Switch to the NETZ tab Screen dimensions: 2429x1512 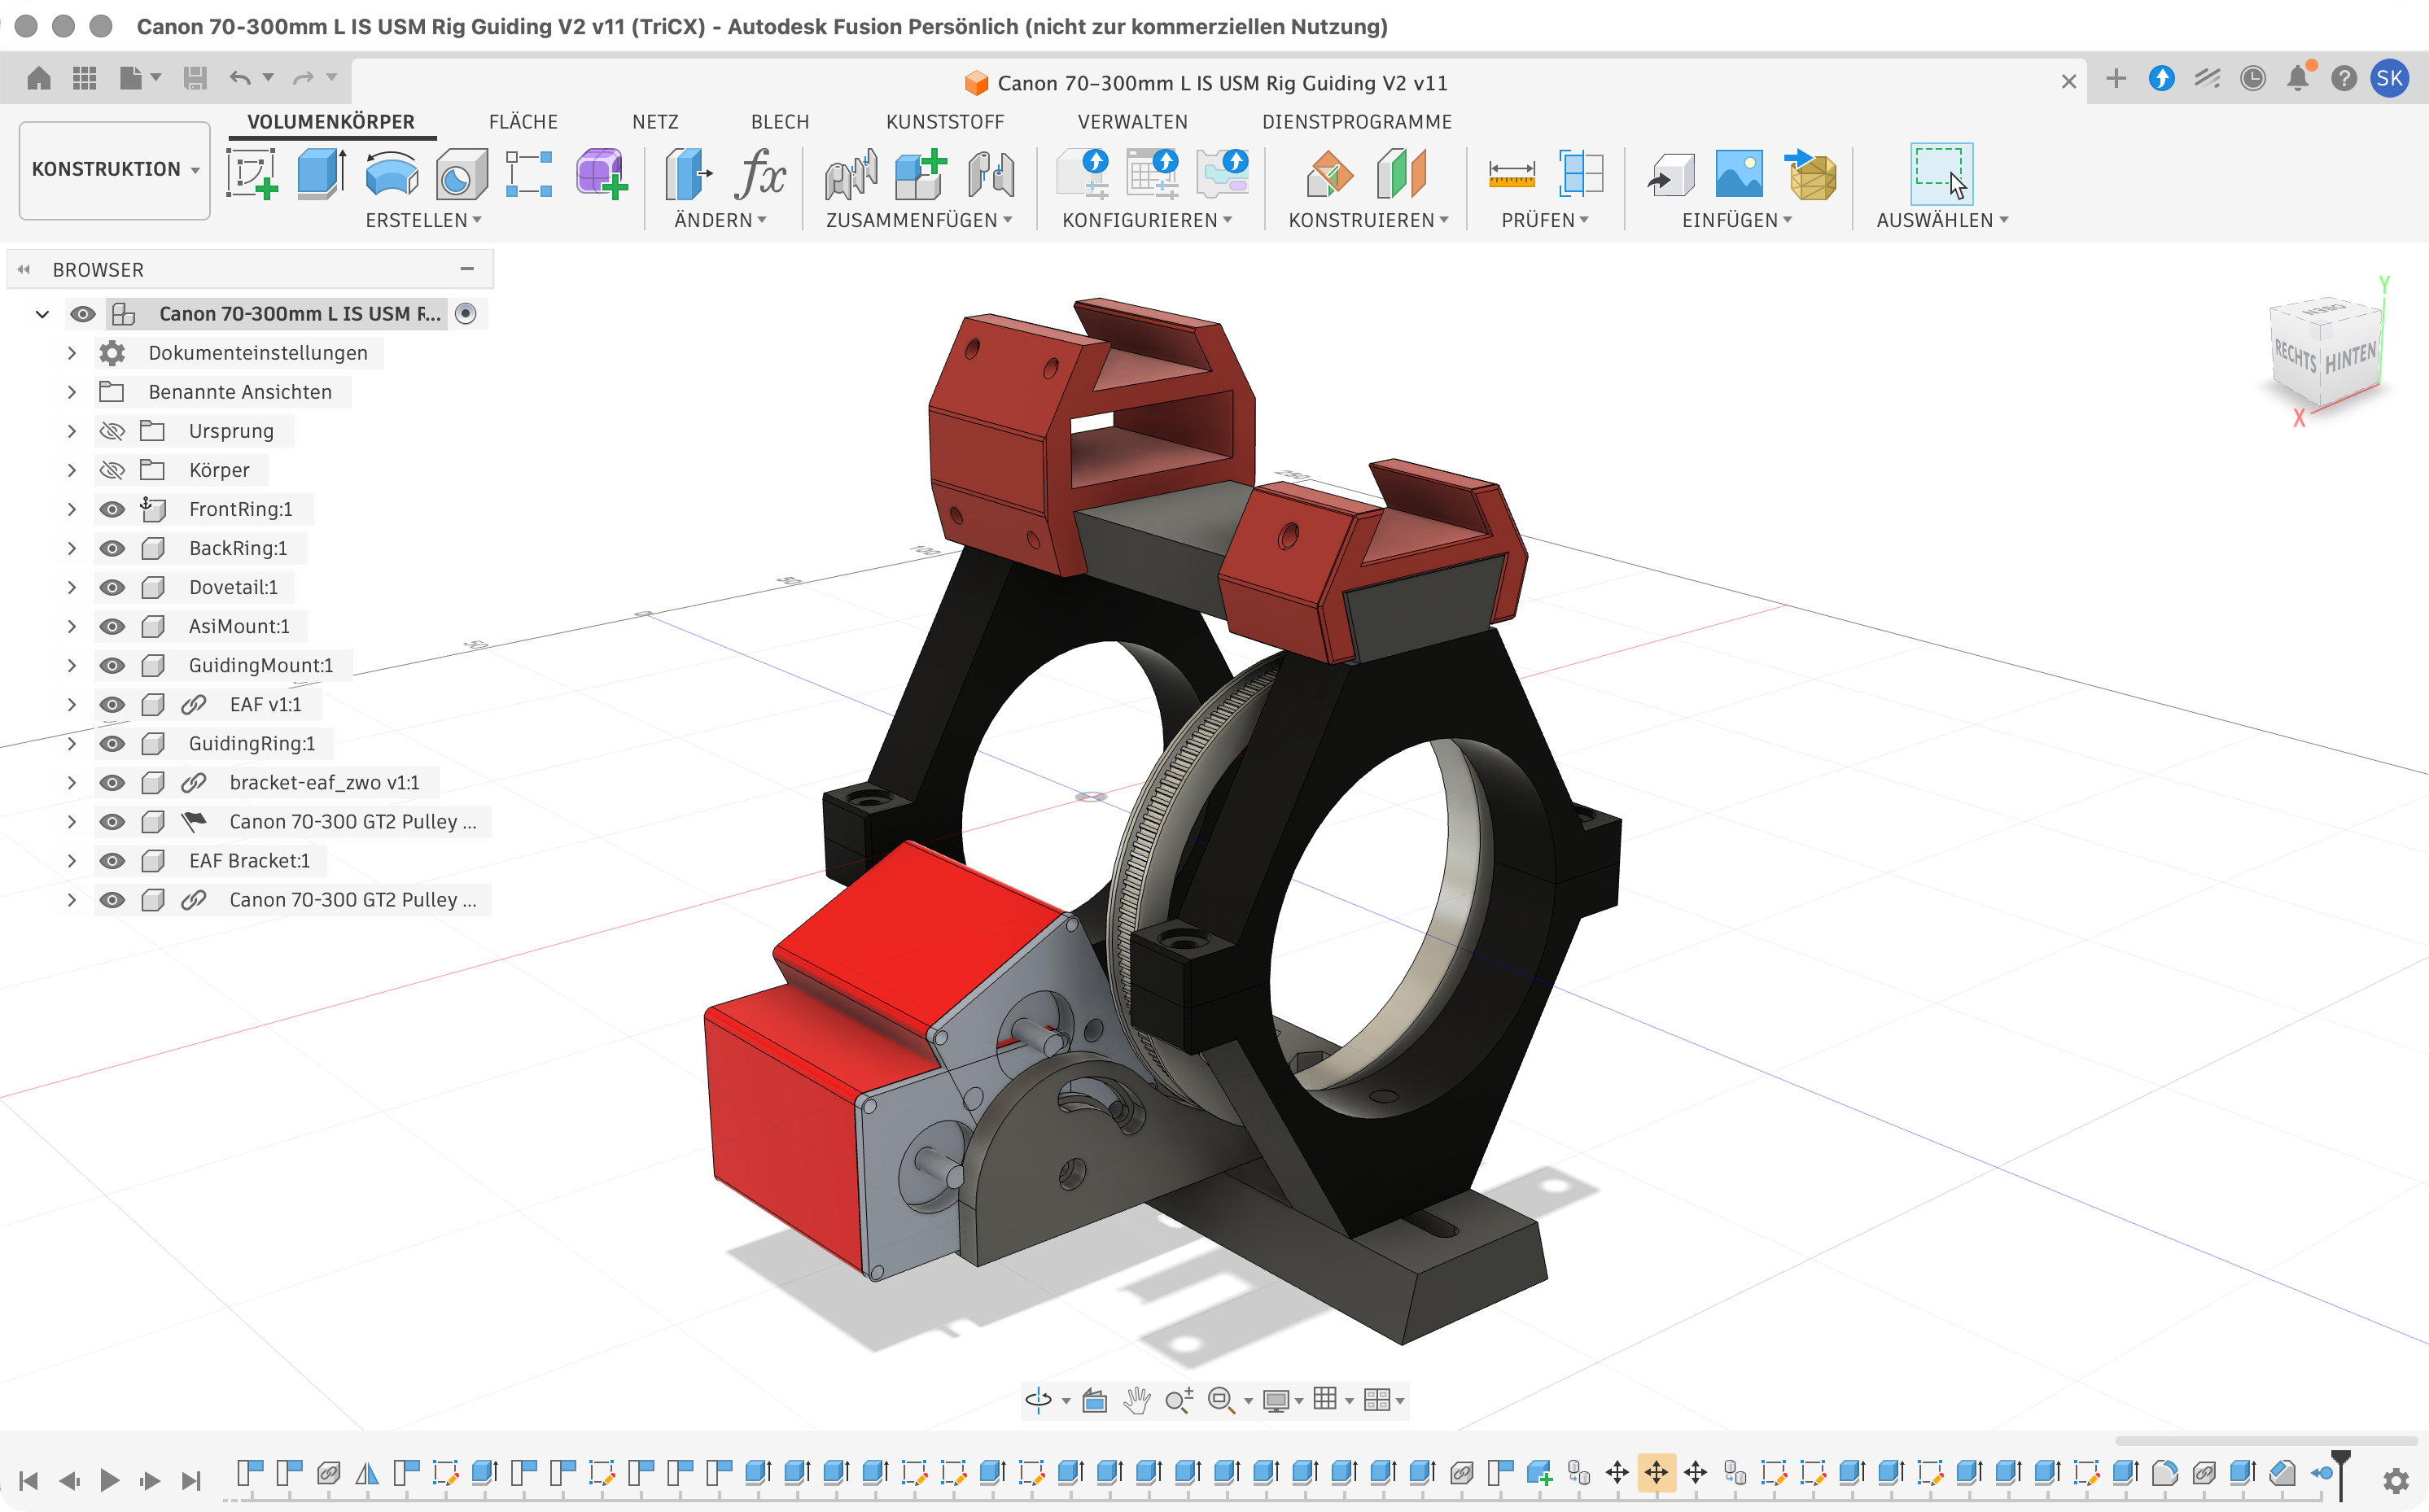pos(655,122)
